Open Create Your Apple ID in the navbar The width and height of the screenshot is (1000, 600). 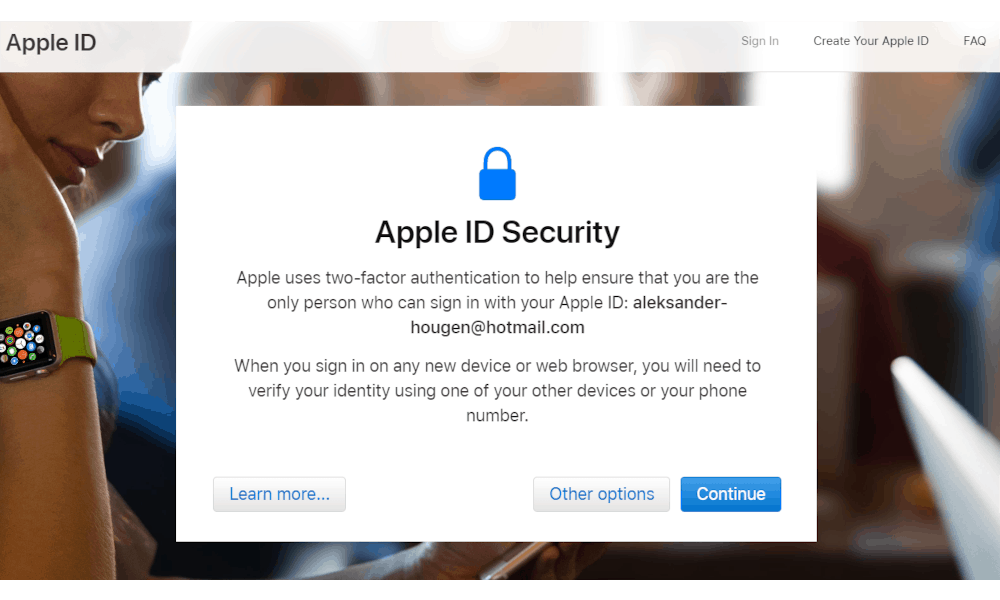coord(870,41)
